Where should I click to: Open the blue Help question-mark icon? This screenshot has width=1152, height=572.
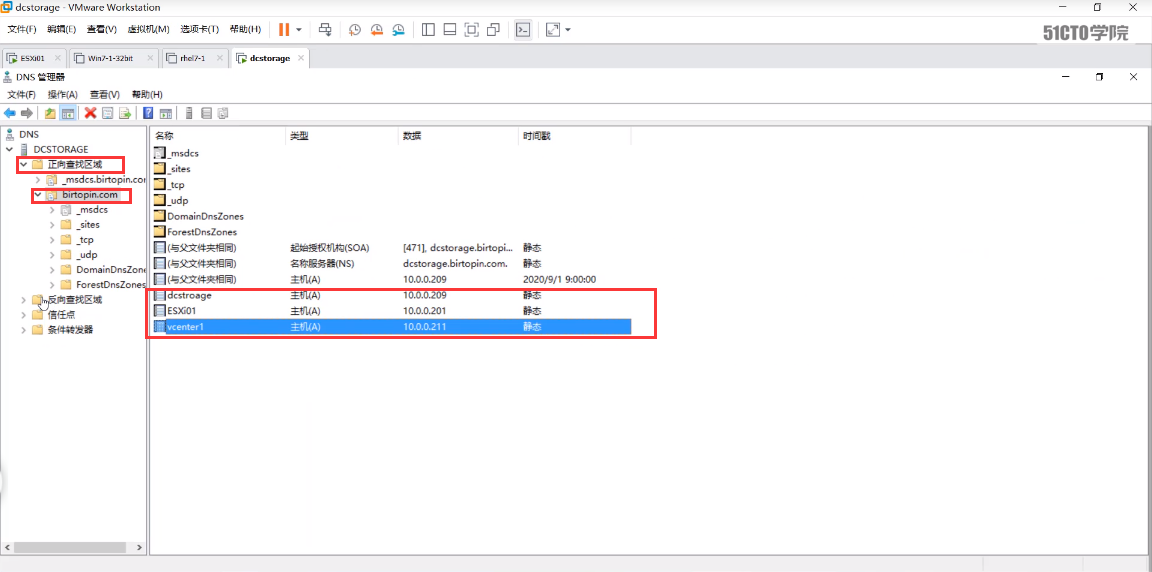click(148, 113)
